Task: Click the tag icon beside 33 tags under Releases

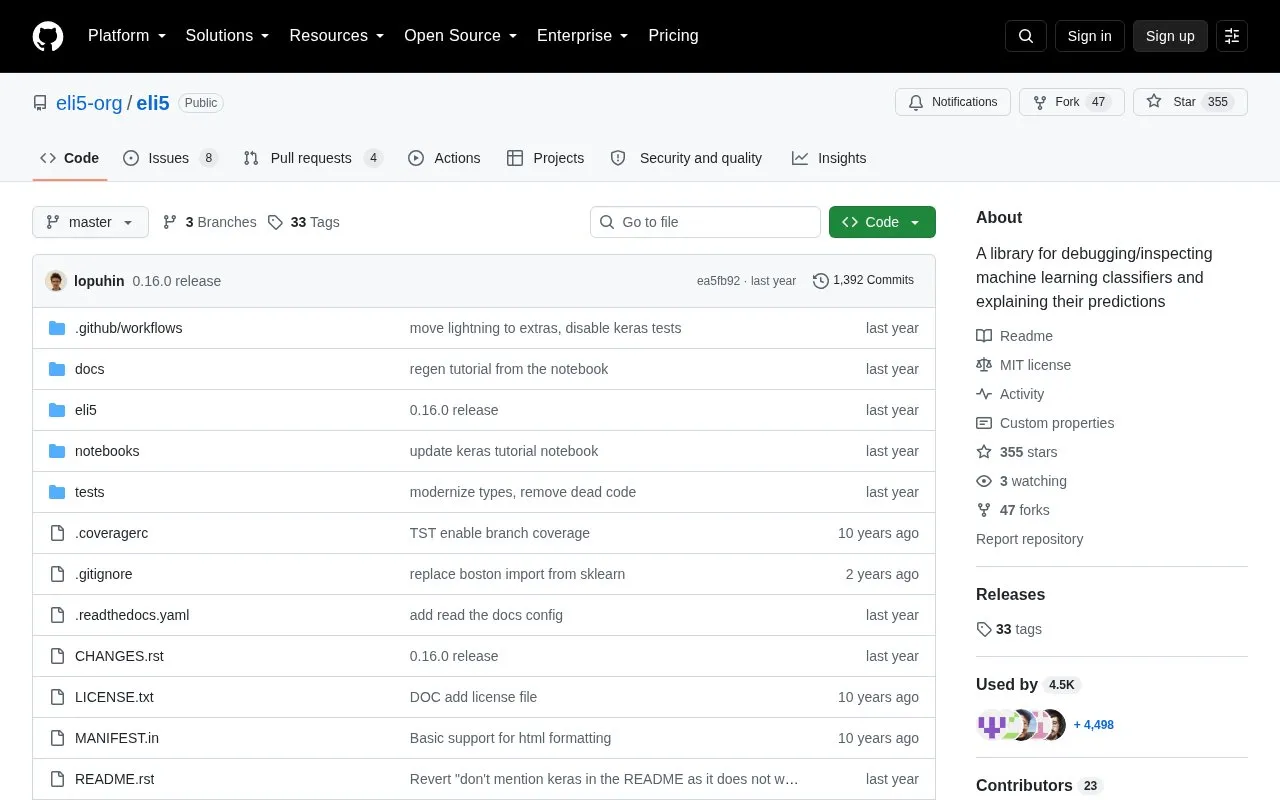Action: pyautogui.click(x=984, y=629)
